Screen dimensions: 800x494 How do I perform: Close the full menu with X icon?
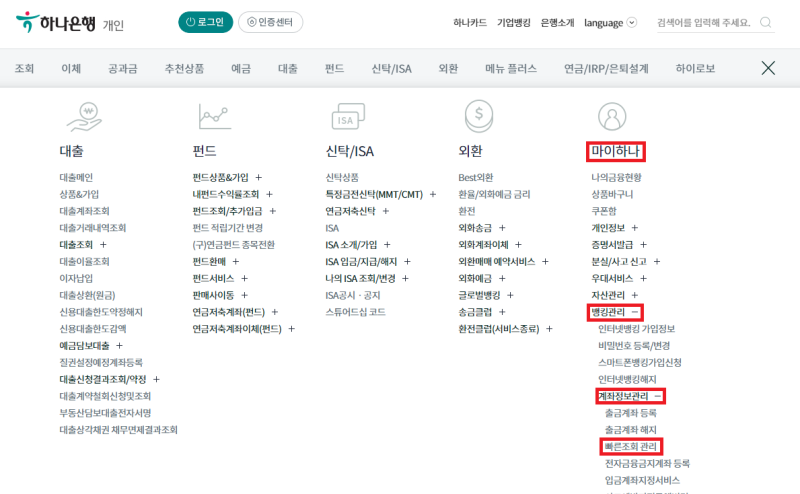point(768,68)
